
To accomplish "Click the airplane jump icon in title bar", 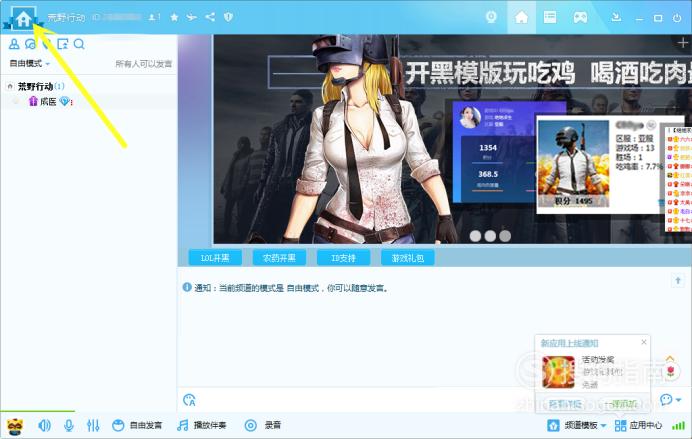I will (x=192, y=17).
